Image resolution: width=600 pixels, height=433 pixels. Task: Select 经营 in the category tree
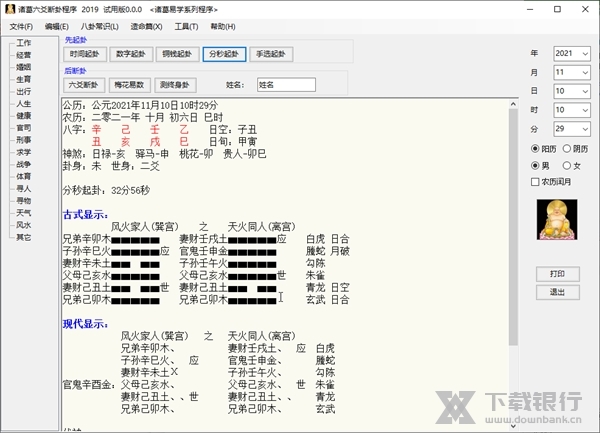pos(23,55)
